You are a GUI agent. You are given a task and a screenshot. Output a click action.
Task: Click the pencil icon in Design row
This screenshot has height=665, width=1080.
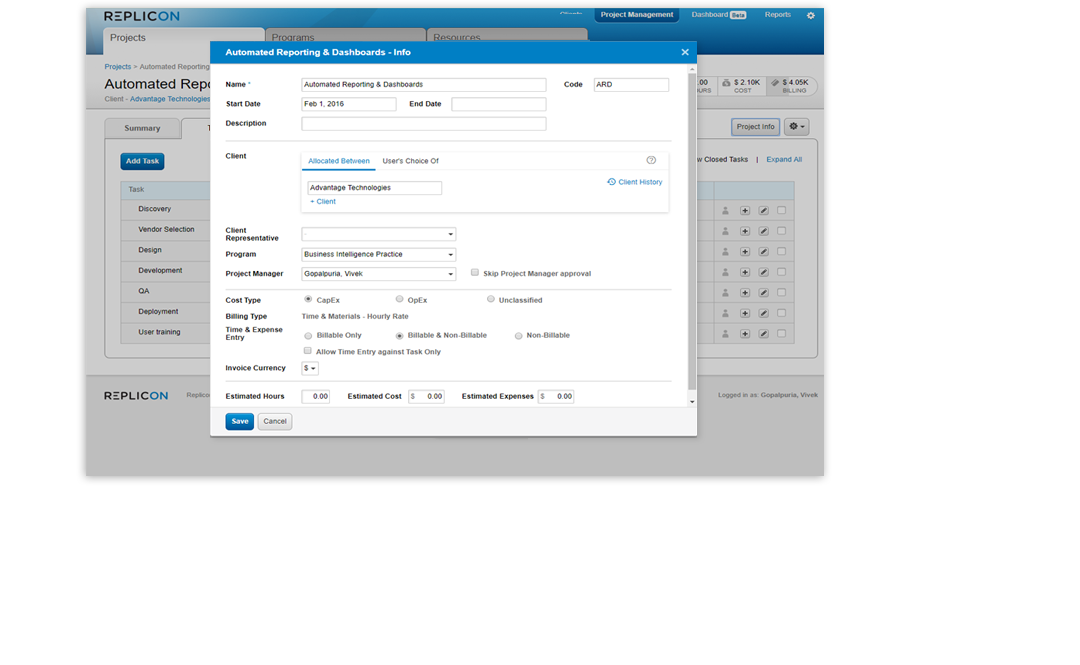(x=763, y=252)
